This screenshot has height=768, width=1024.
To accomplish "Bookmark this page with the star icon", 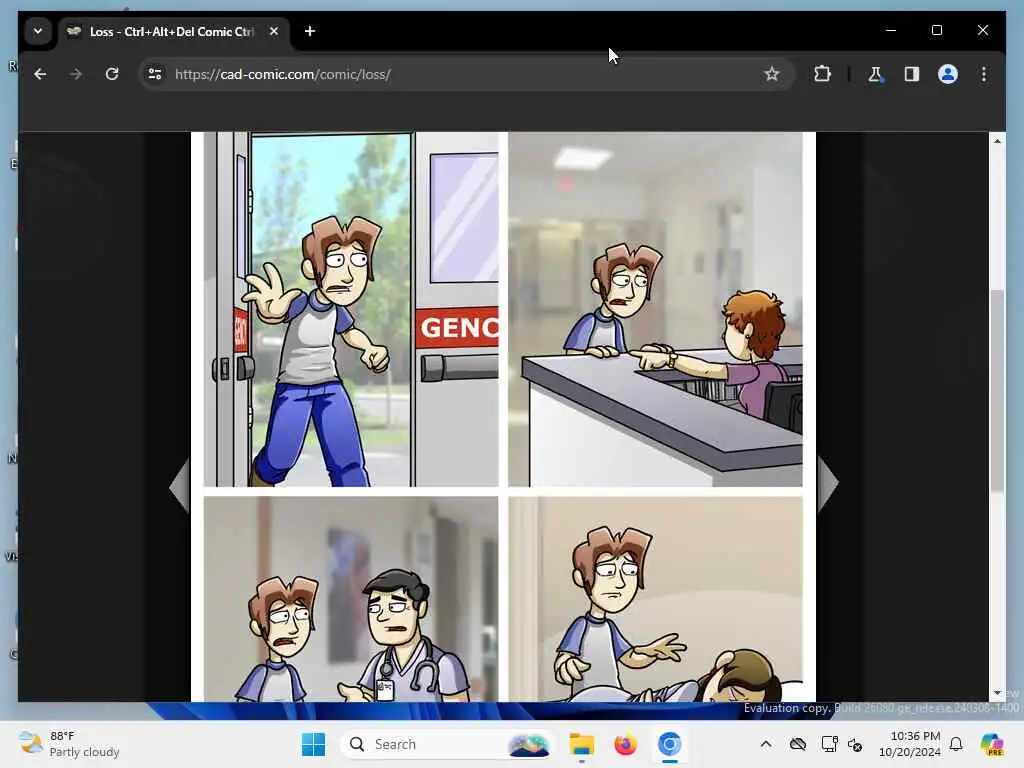I will point(771,74).
